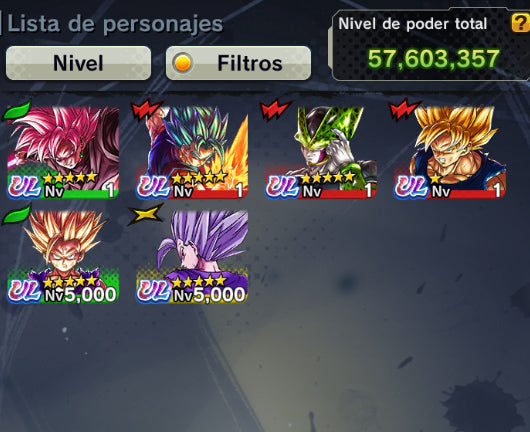Click the red lightning element icon on Vegito

point(146,110)
